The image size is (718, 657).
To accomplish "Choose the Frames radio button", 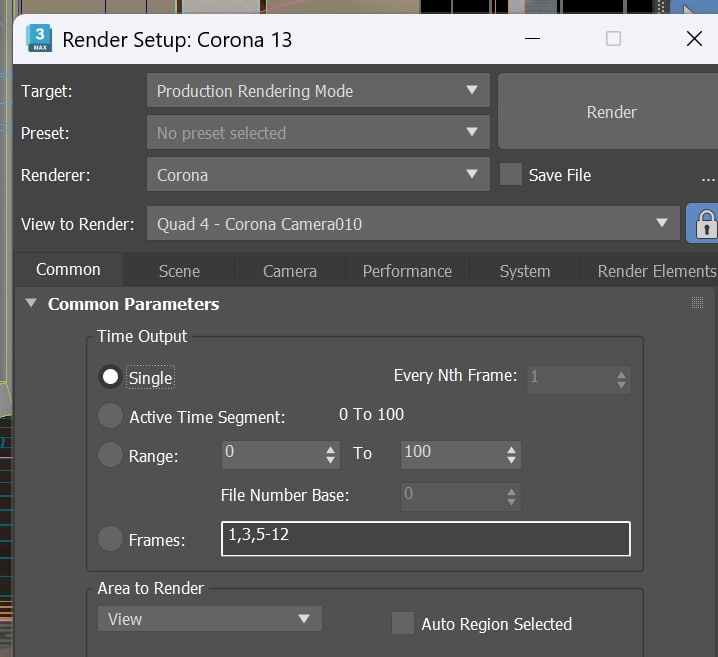I will [110, 539].
